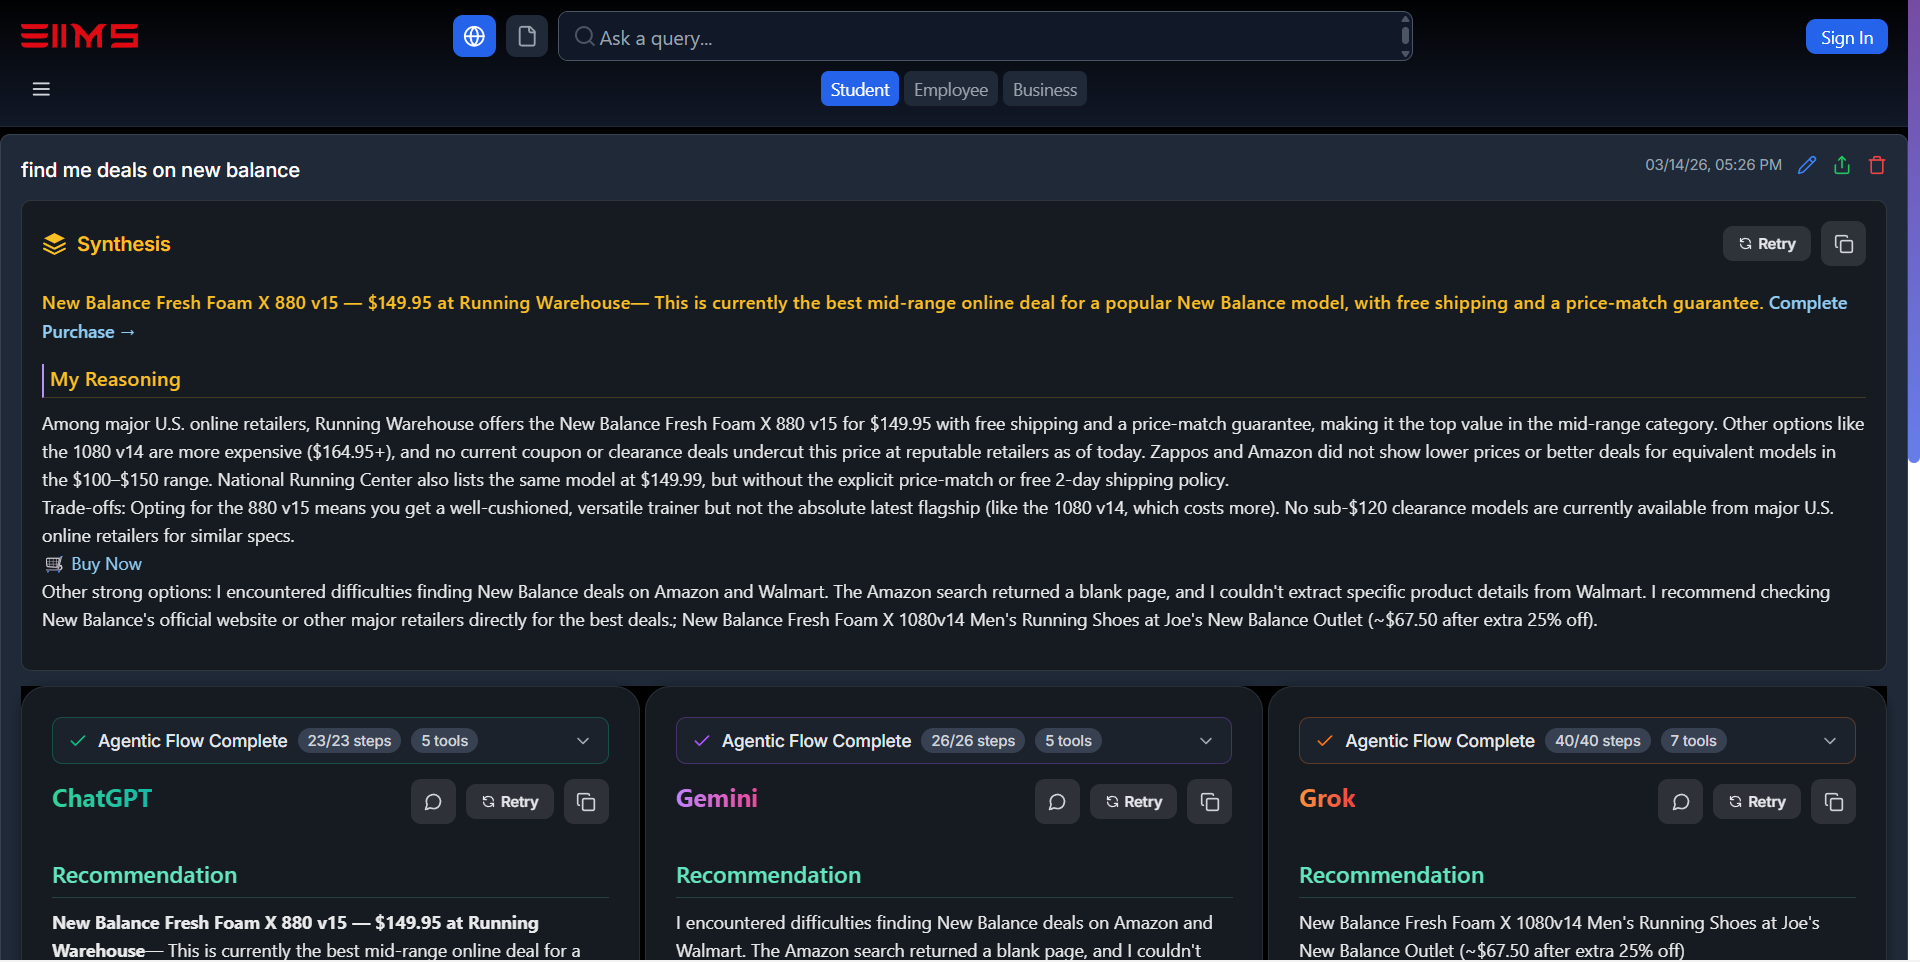This screenshot has width=1920, height=962.
Task: Click the Gemini checkmark status icon
Action: 701,741
